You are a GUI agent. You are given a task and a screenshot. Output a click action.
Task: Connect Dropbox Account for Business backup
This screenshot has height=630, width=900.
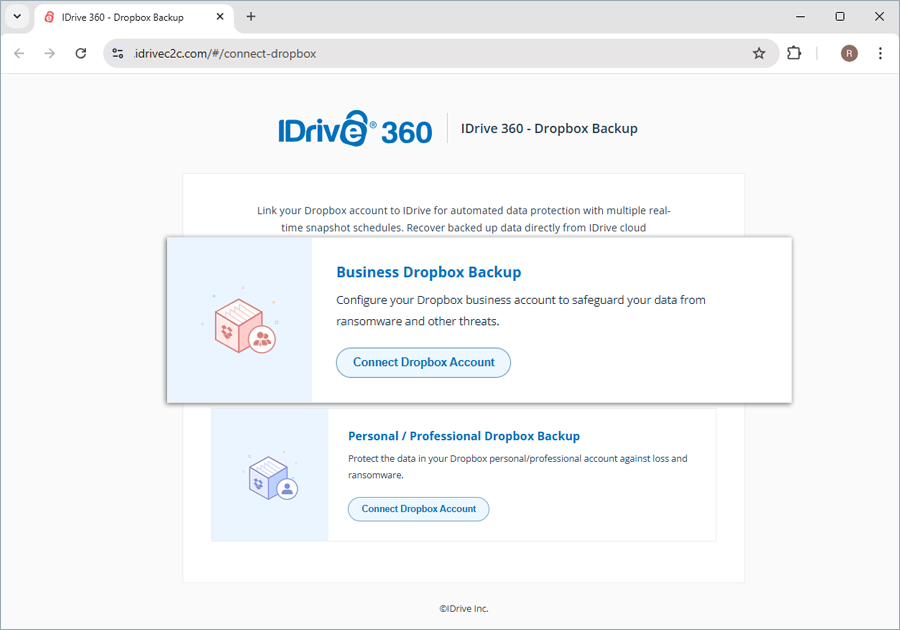click(423, 363)
